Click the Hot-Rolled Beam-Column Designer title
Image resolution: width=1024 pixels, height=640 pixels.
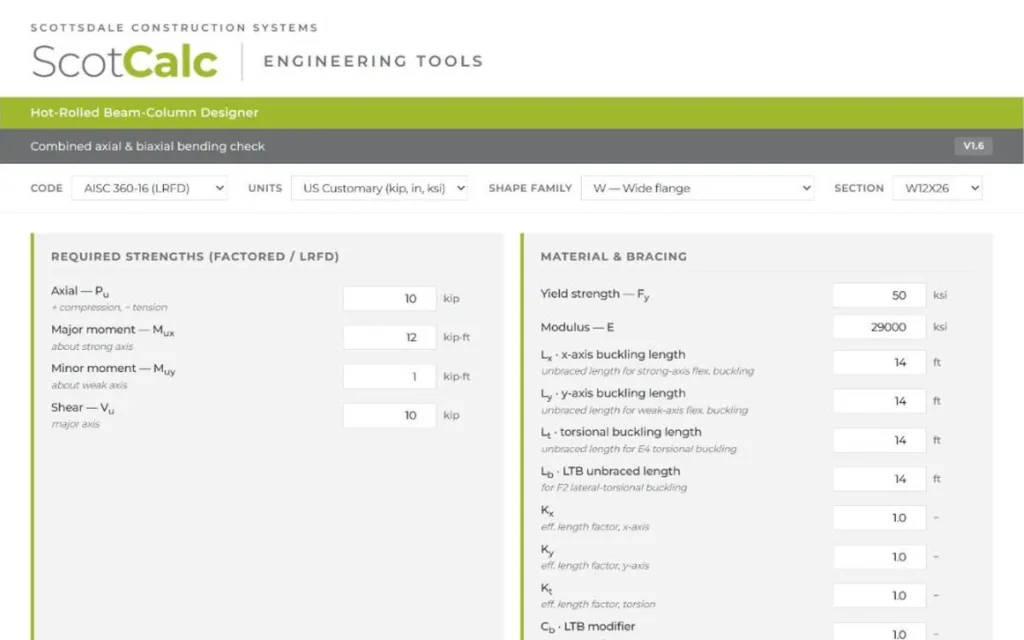(144, 112)
